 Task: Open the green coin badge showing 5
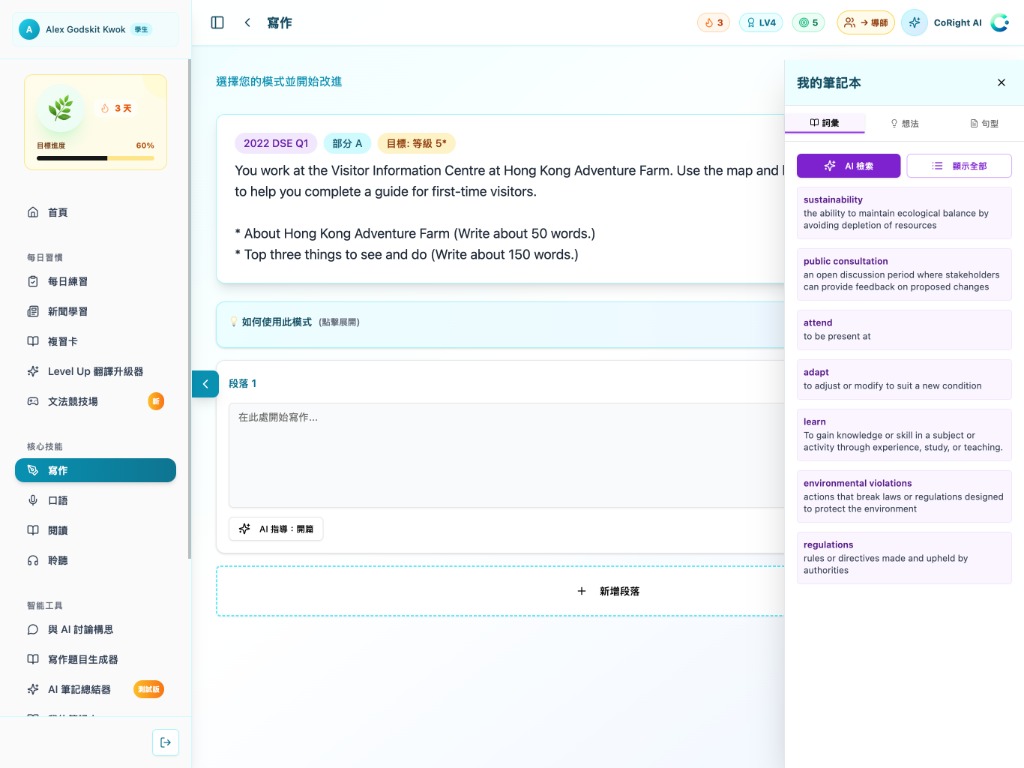coord(808,23)
